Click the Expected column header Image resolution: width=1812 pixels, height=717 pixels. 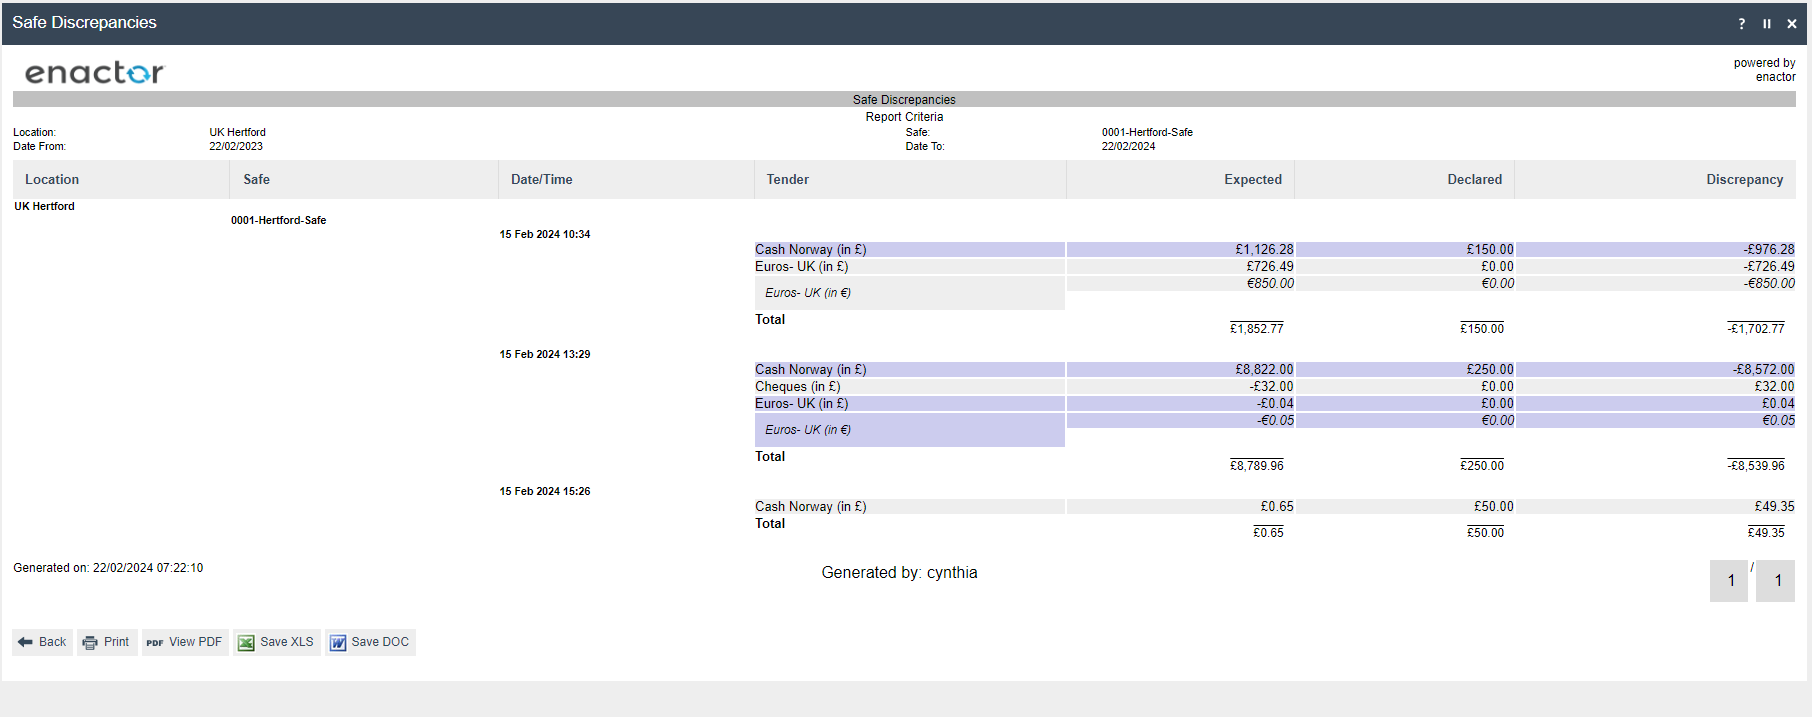1252,180
